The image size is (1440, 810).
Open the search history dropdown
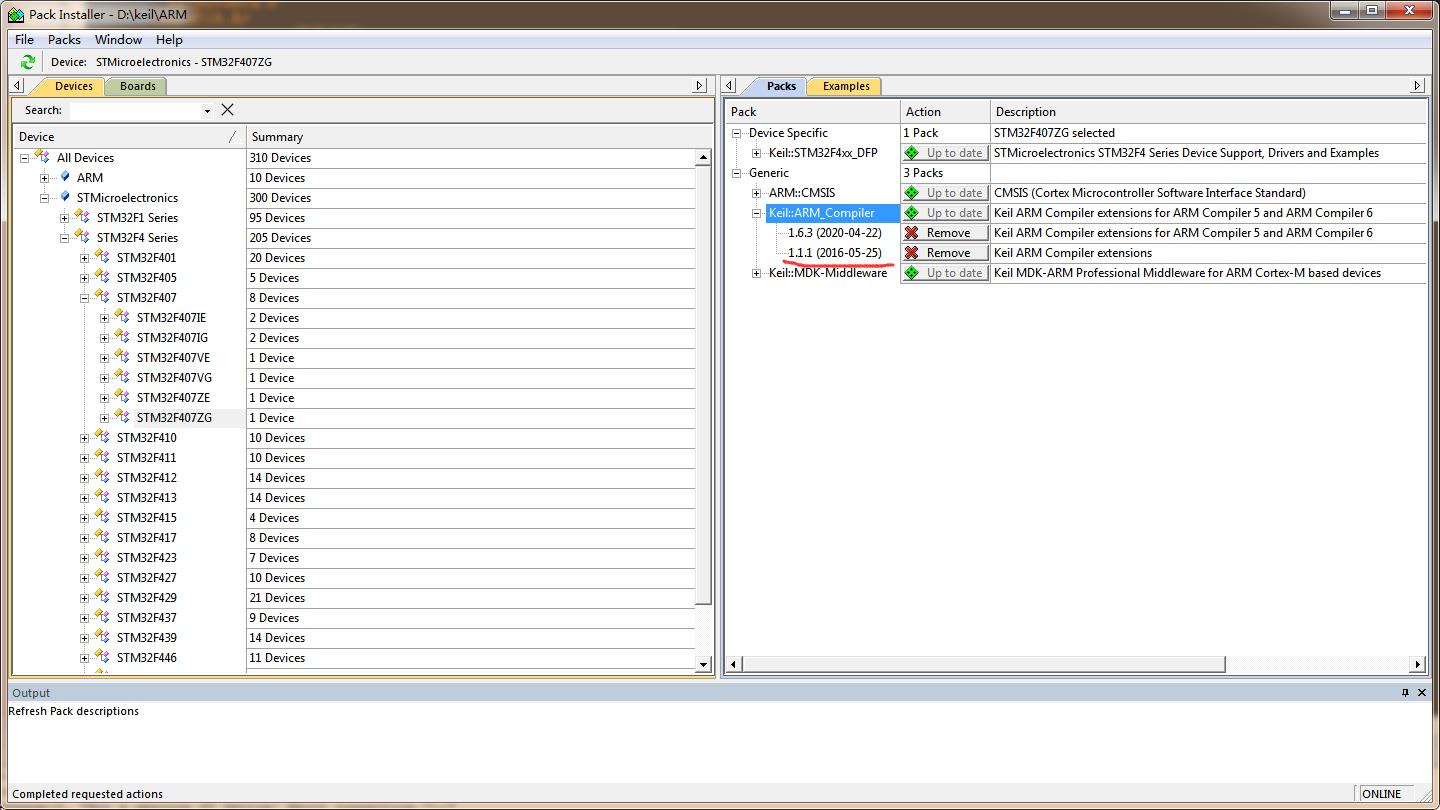(x=207, y=111)
